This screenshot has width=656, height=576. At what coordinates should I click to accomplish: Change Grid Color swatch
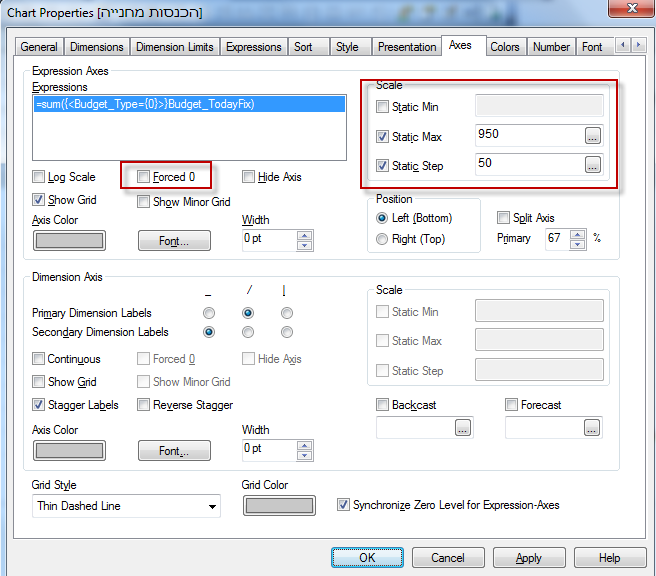279,506
